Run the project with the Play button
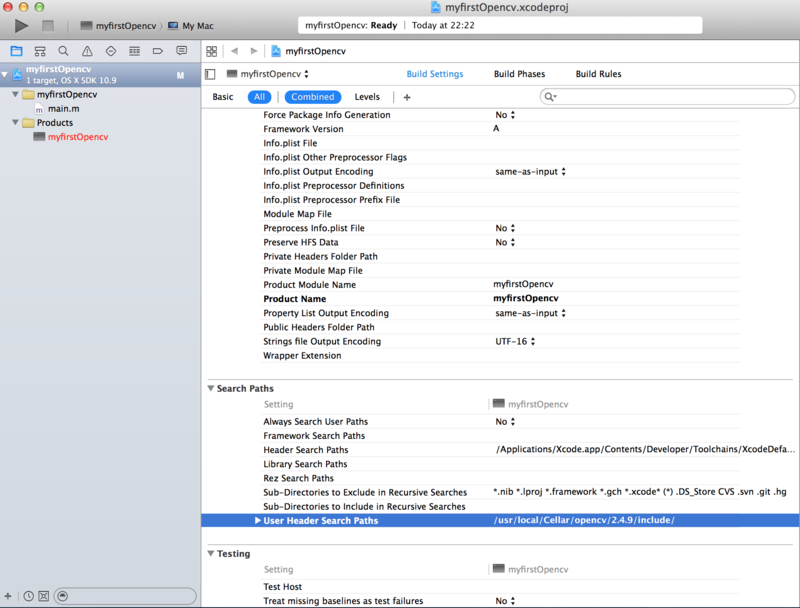The height and width of the screenshot is (608, 800). coord(21,26)
